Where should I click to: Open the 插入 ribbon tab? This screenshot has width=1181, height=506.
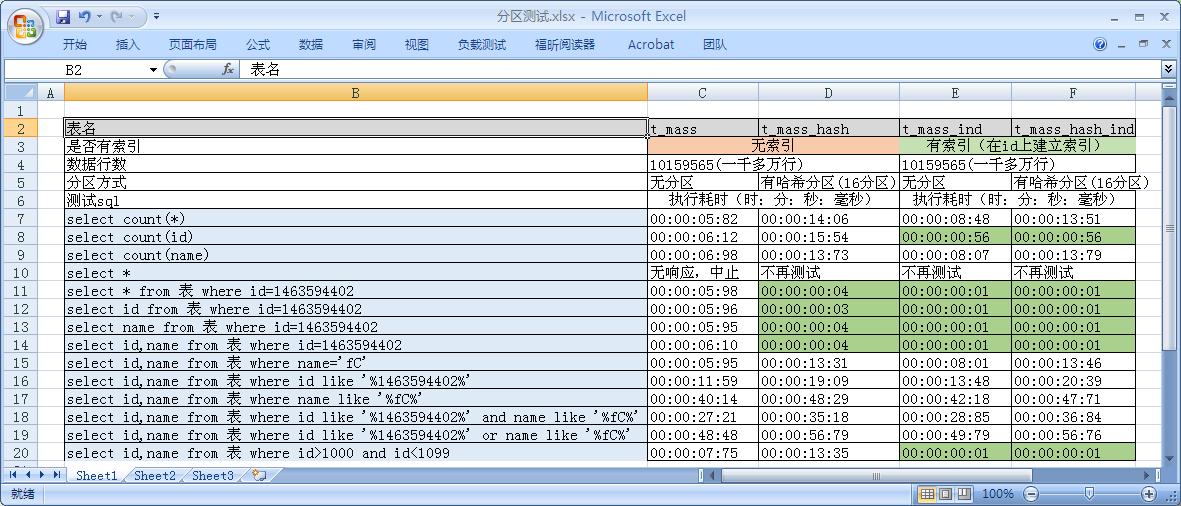point(127,44)
